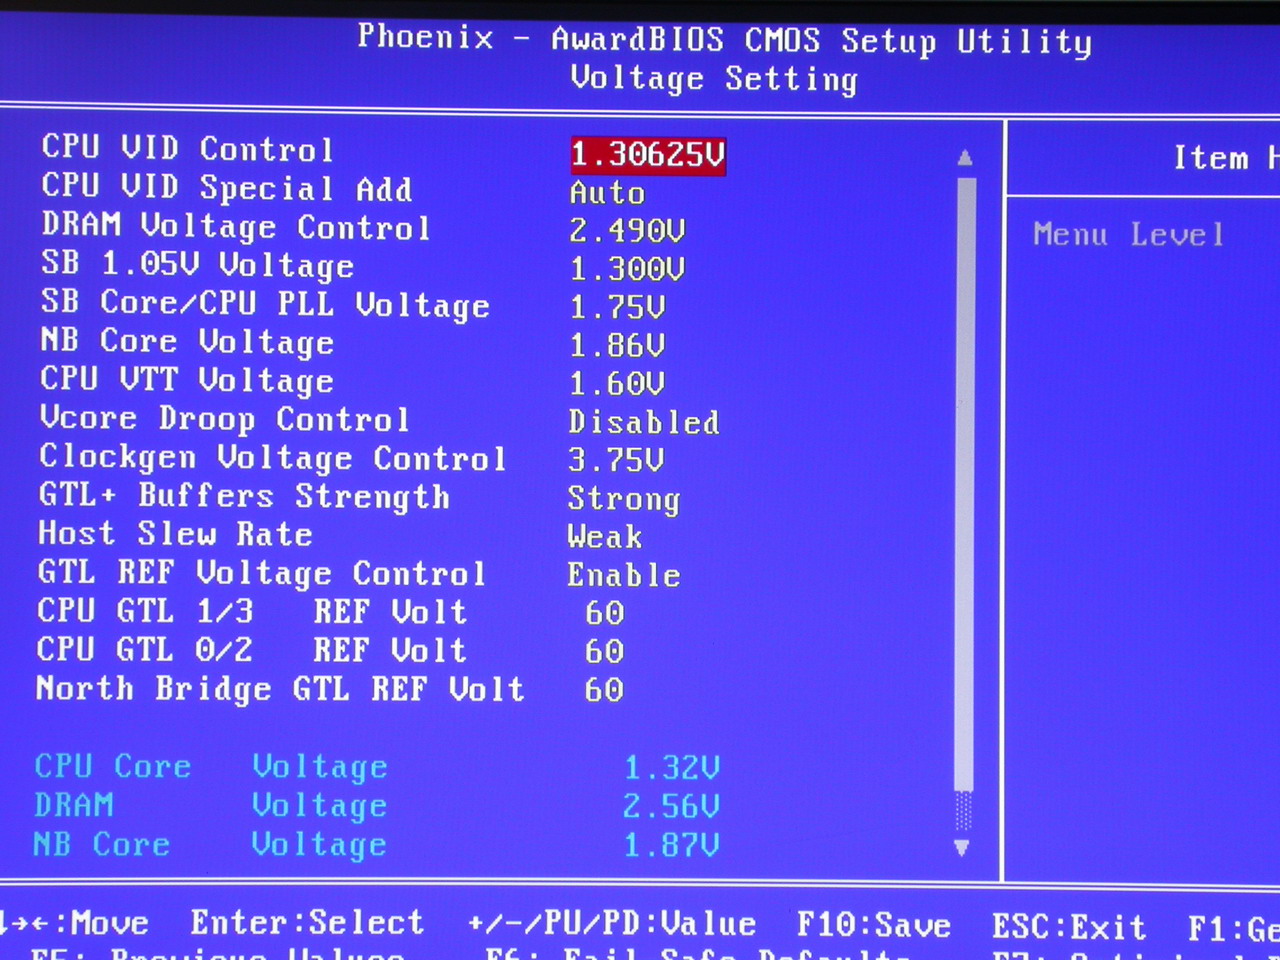Select the DRAM Voltage Control label
Image resolution: width=1280 pixels, height=960 pixels.
236,227
